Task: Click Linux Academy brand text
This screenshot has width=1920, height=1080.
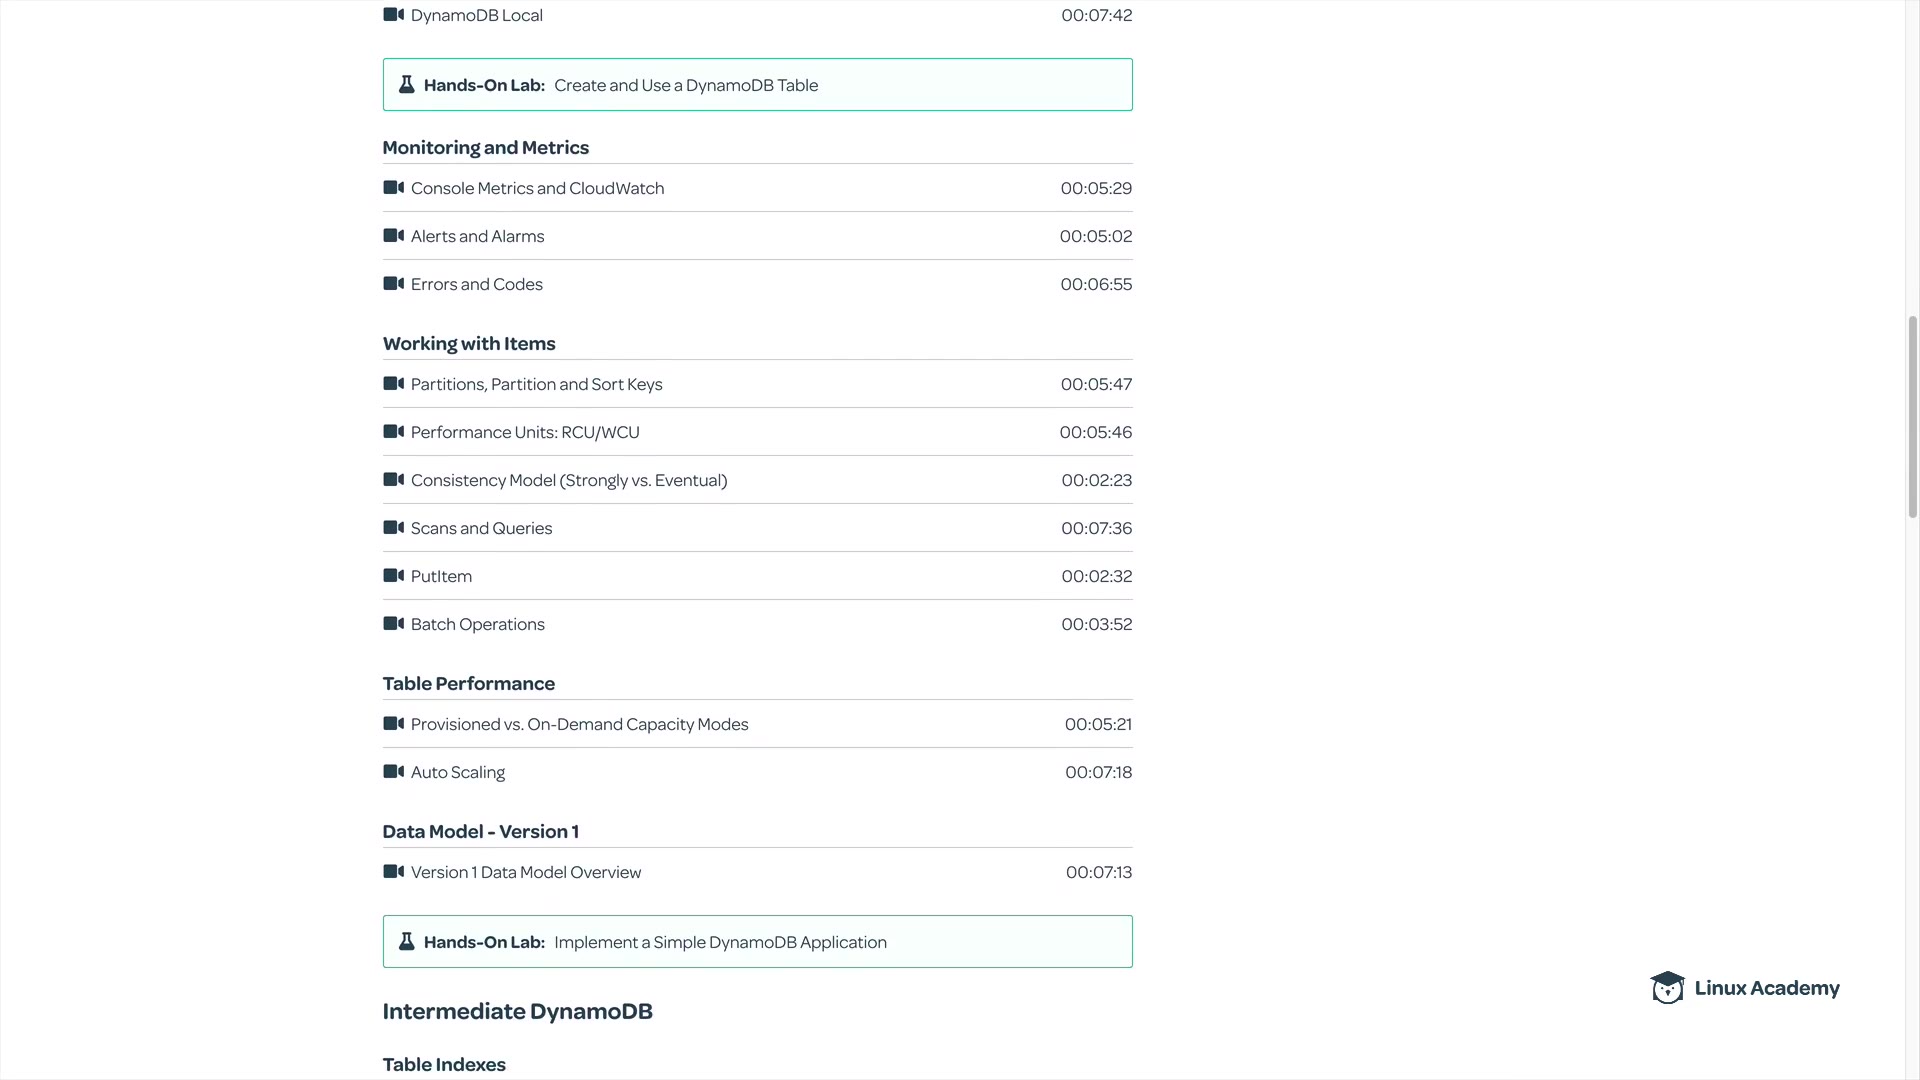Action: coord(1767,988)
